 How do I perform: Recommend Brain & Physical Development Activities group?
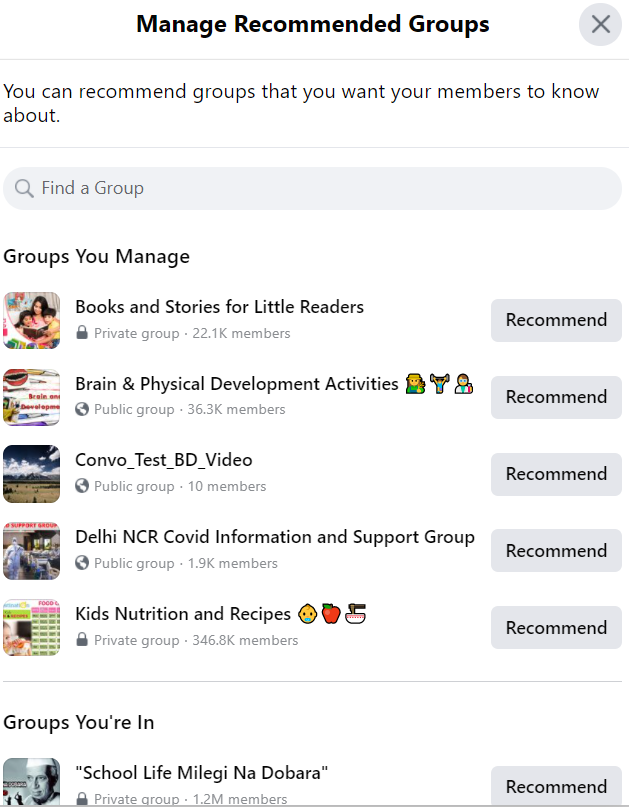tap(556, 397)
